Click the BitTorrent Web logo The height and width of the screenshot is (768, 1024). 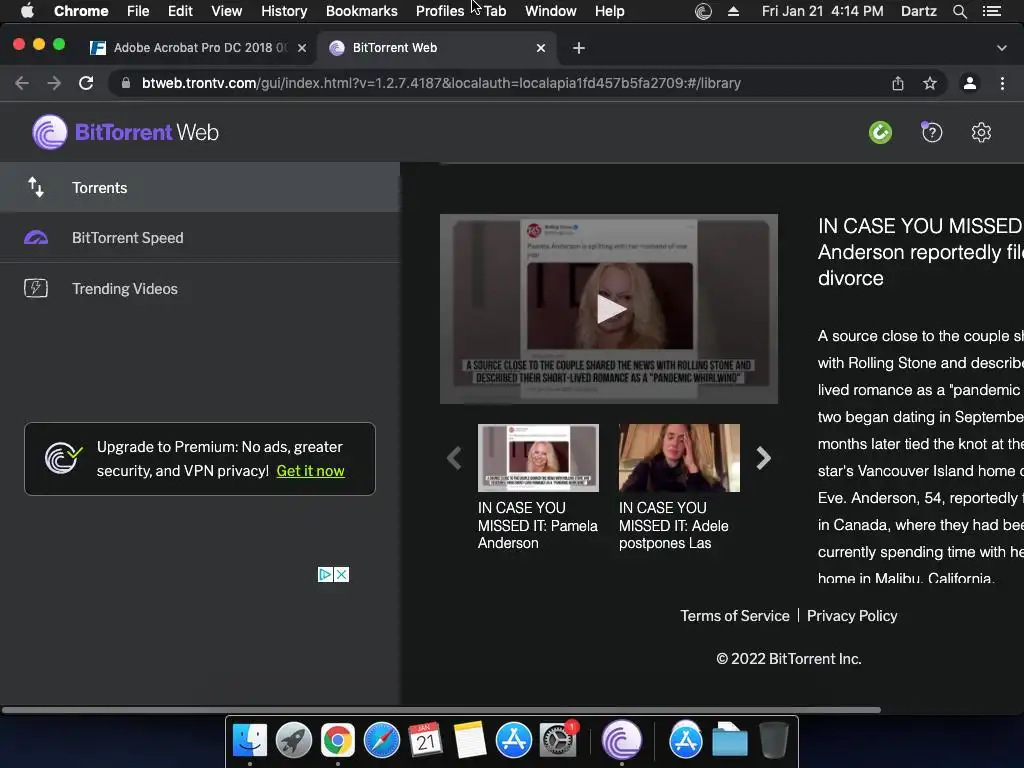tap(125, 132)
